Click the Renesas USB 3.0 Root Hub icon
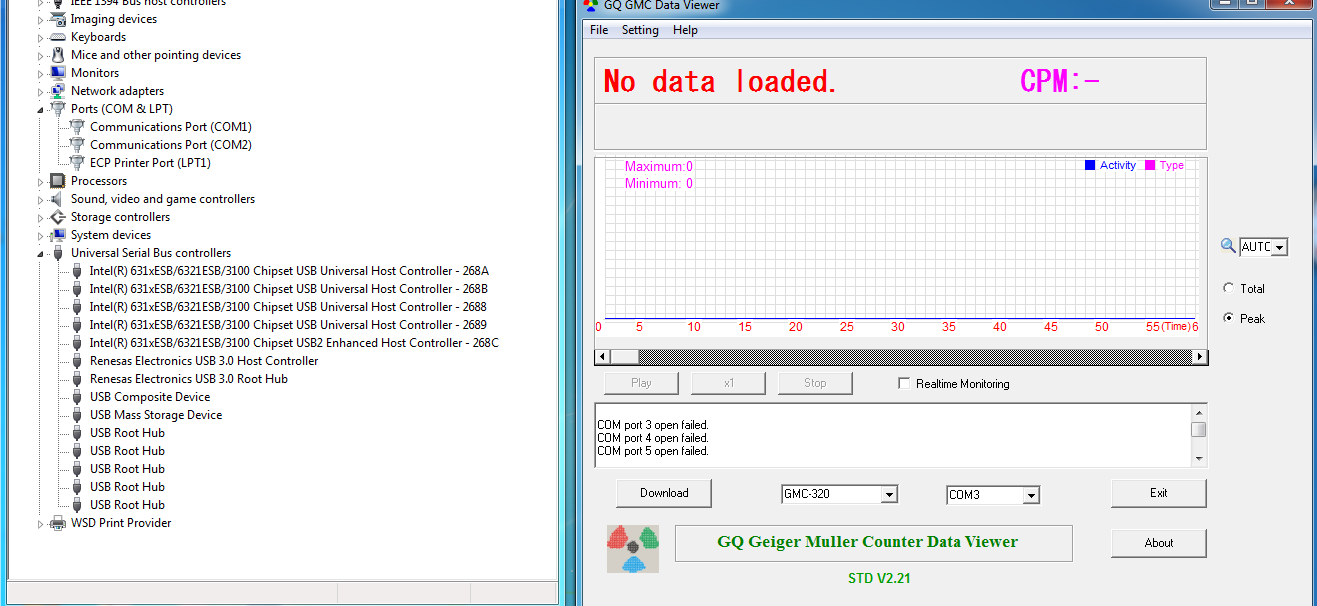1317x606 pixels. [x=77, y=379]
